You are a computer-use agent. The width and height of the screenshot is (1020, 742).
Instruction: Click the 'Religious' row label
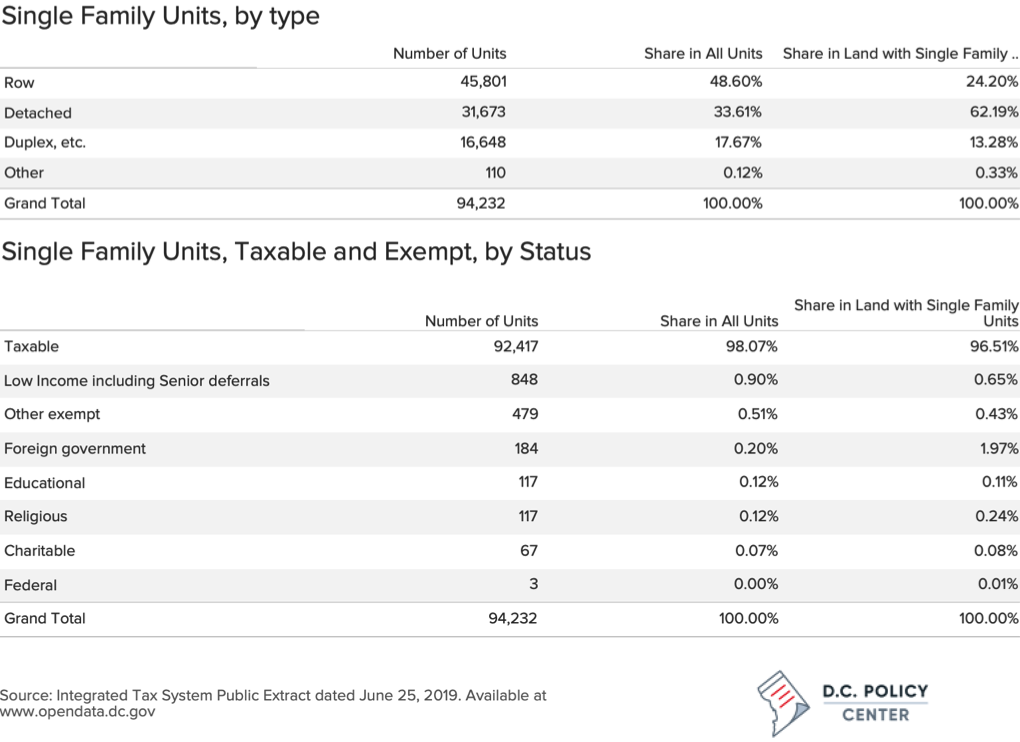coord(36,516)
